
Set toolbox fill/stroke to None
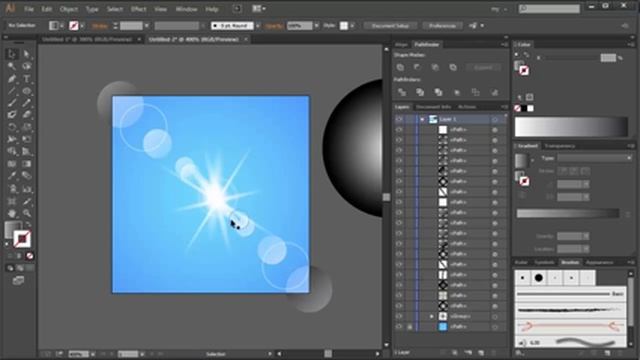(29, 256)
